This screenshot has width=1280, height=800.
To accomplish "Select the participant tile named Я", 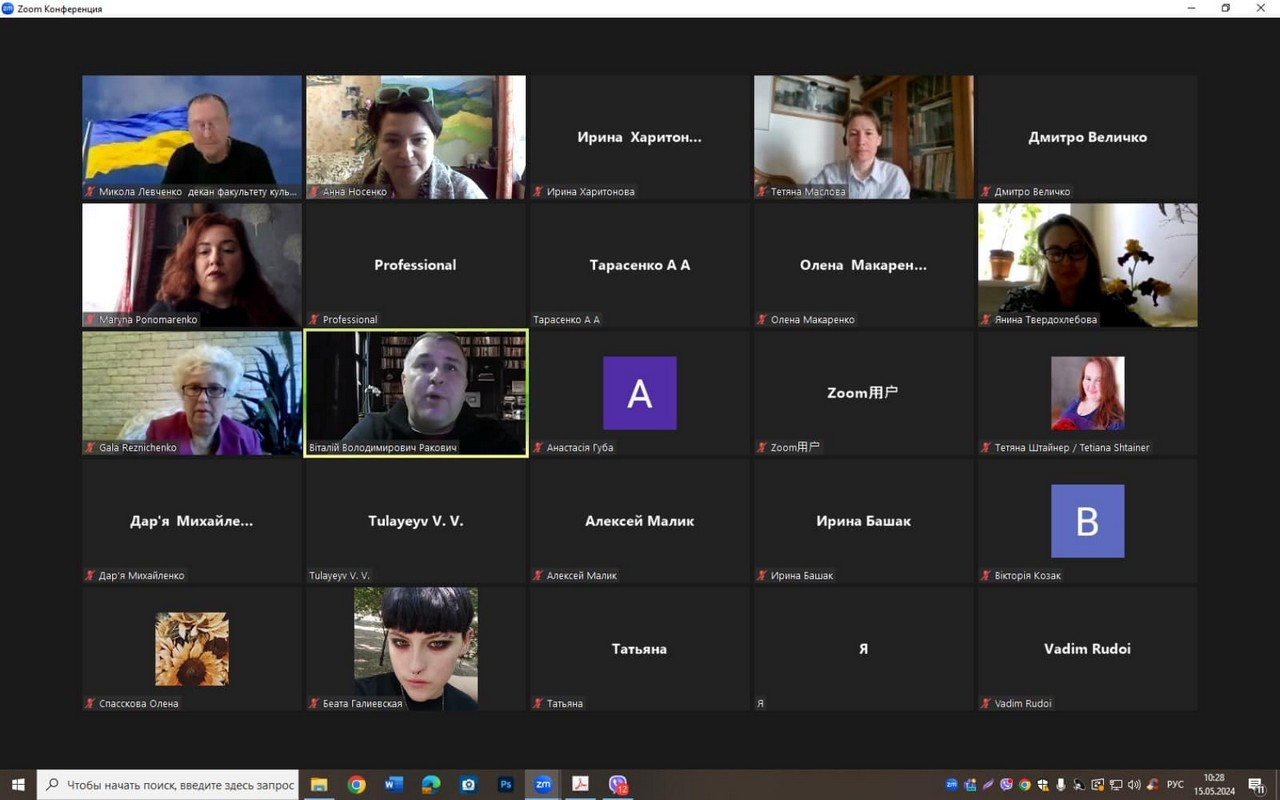I will [x=864, y=649].
